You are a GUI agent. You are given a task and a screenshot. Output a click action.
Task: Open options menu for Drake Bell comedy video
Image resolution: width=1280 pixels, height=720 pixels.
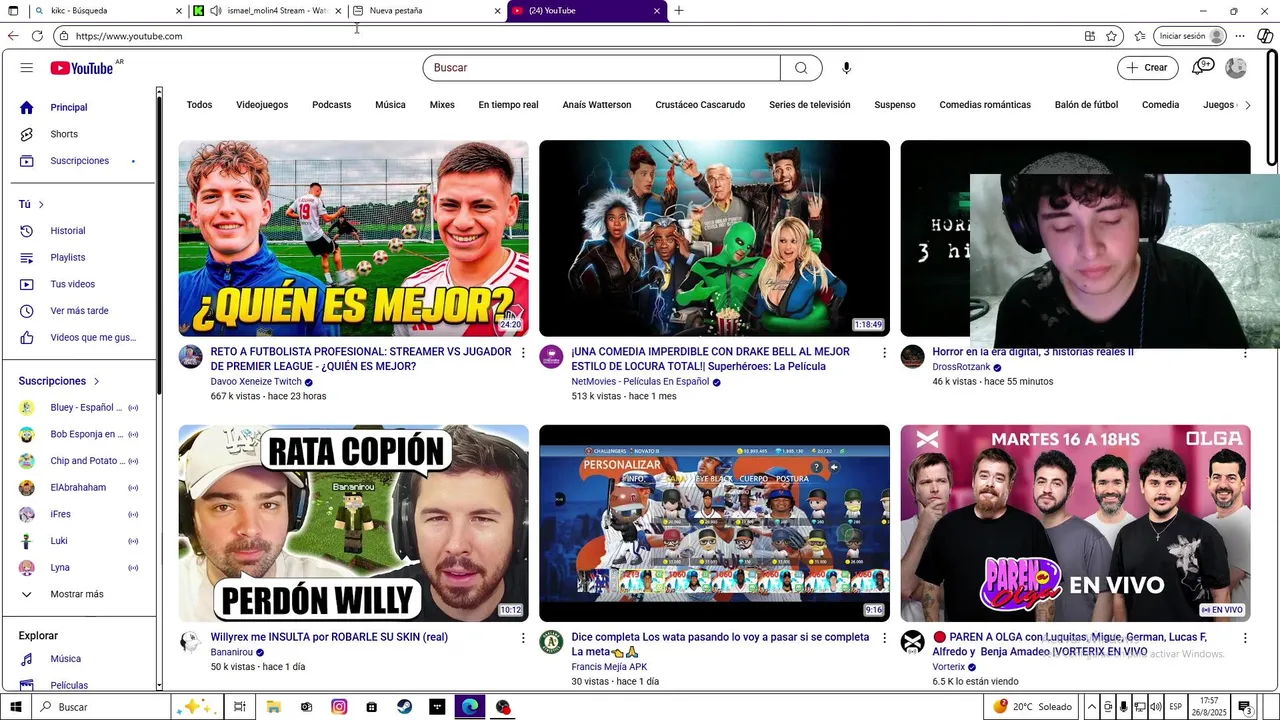click(884, 353)
